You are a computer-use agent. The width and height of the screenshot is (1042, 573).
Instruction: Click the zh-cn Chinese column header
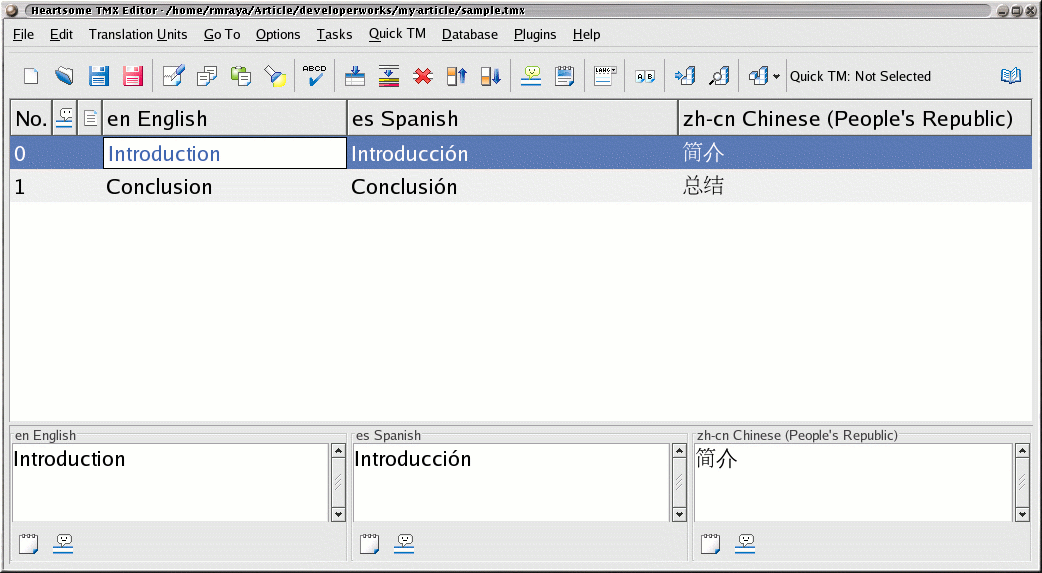[x=855, y=118]
